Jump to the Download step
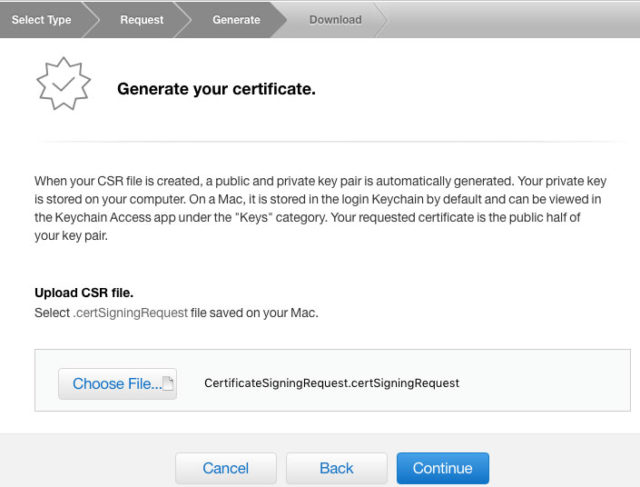 coord(335,20)
